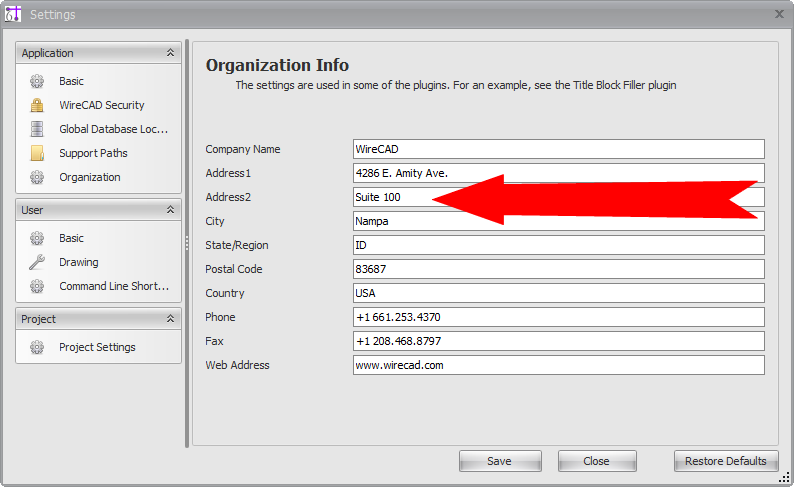Viewport: 794px width, 487px height.
Task: Click into the Phone field
Action: tap(559, 317)
